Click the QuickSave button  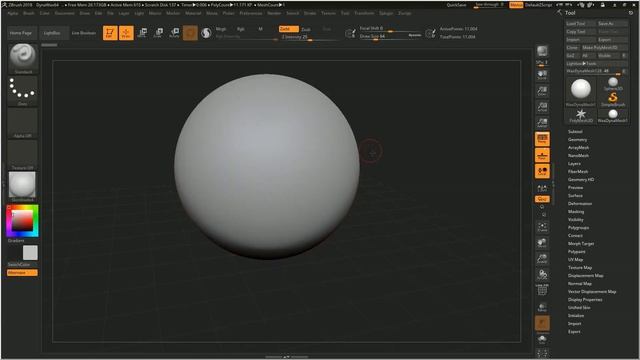pyautogui.click(x=456, y=5)
